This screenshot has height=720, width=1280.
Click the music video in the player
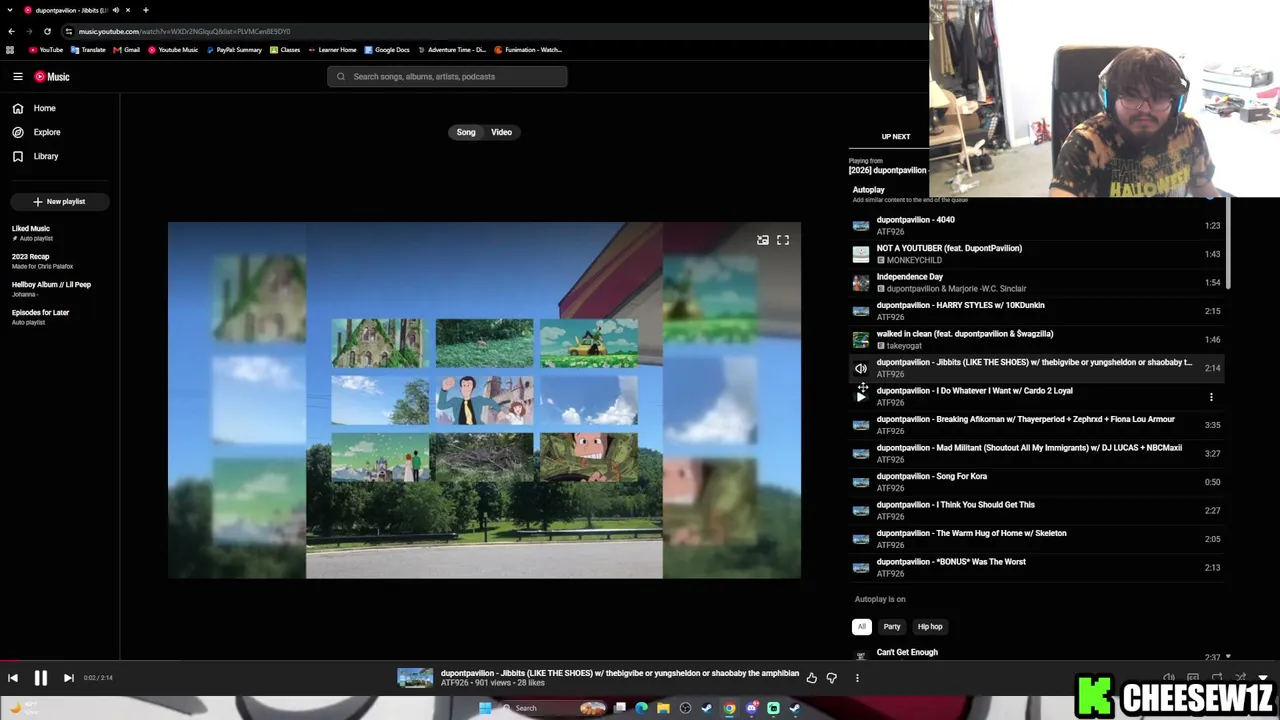pos(484,400)
